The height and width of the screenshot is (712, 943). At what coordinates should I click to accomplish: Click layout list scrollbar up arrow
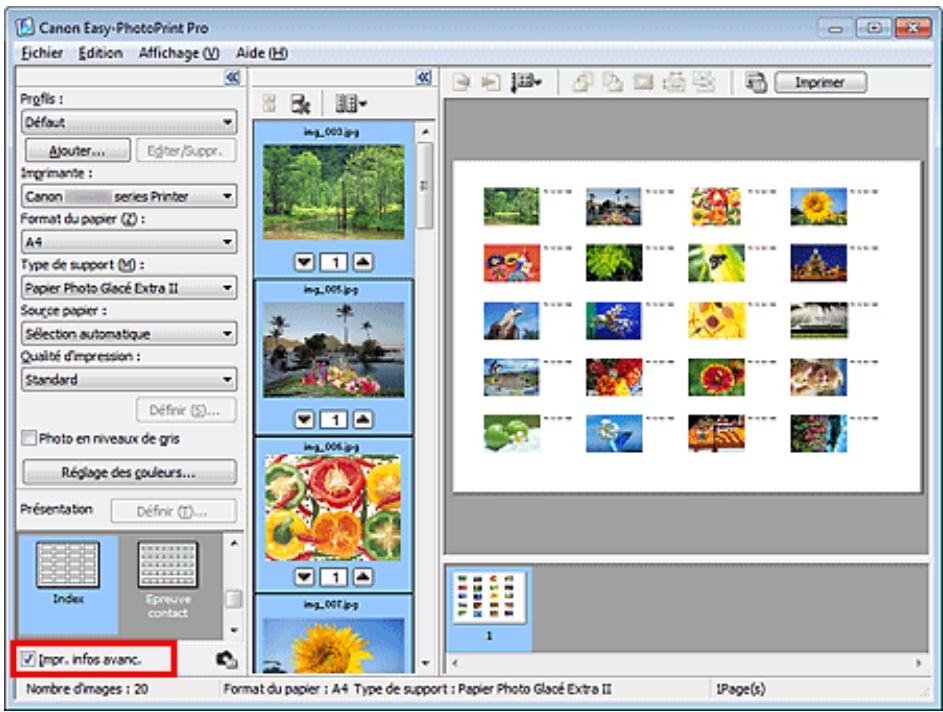(x=233, y=543)
